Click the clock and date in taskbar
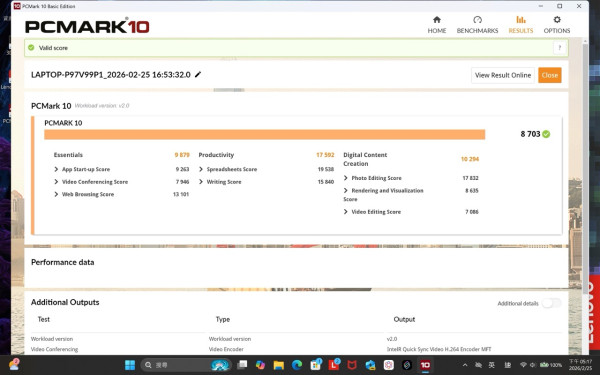This screenshot has height=375, width=600. coord(580,365)
